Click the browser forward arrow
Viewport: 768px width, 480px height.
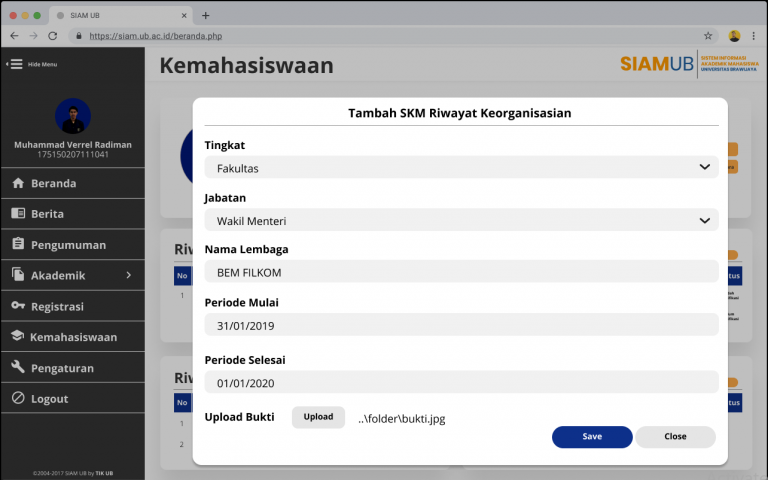click(x=33, y=36)
